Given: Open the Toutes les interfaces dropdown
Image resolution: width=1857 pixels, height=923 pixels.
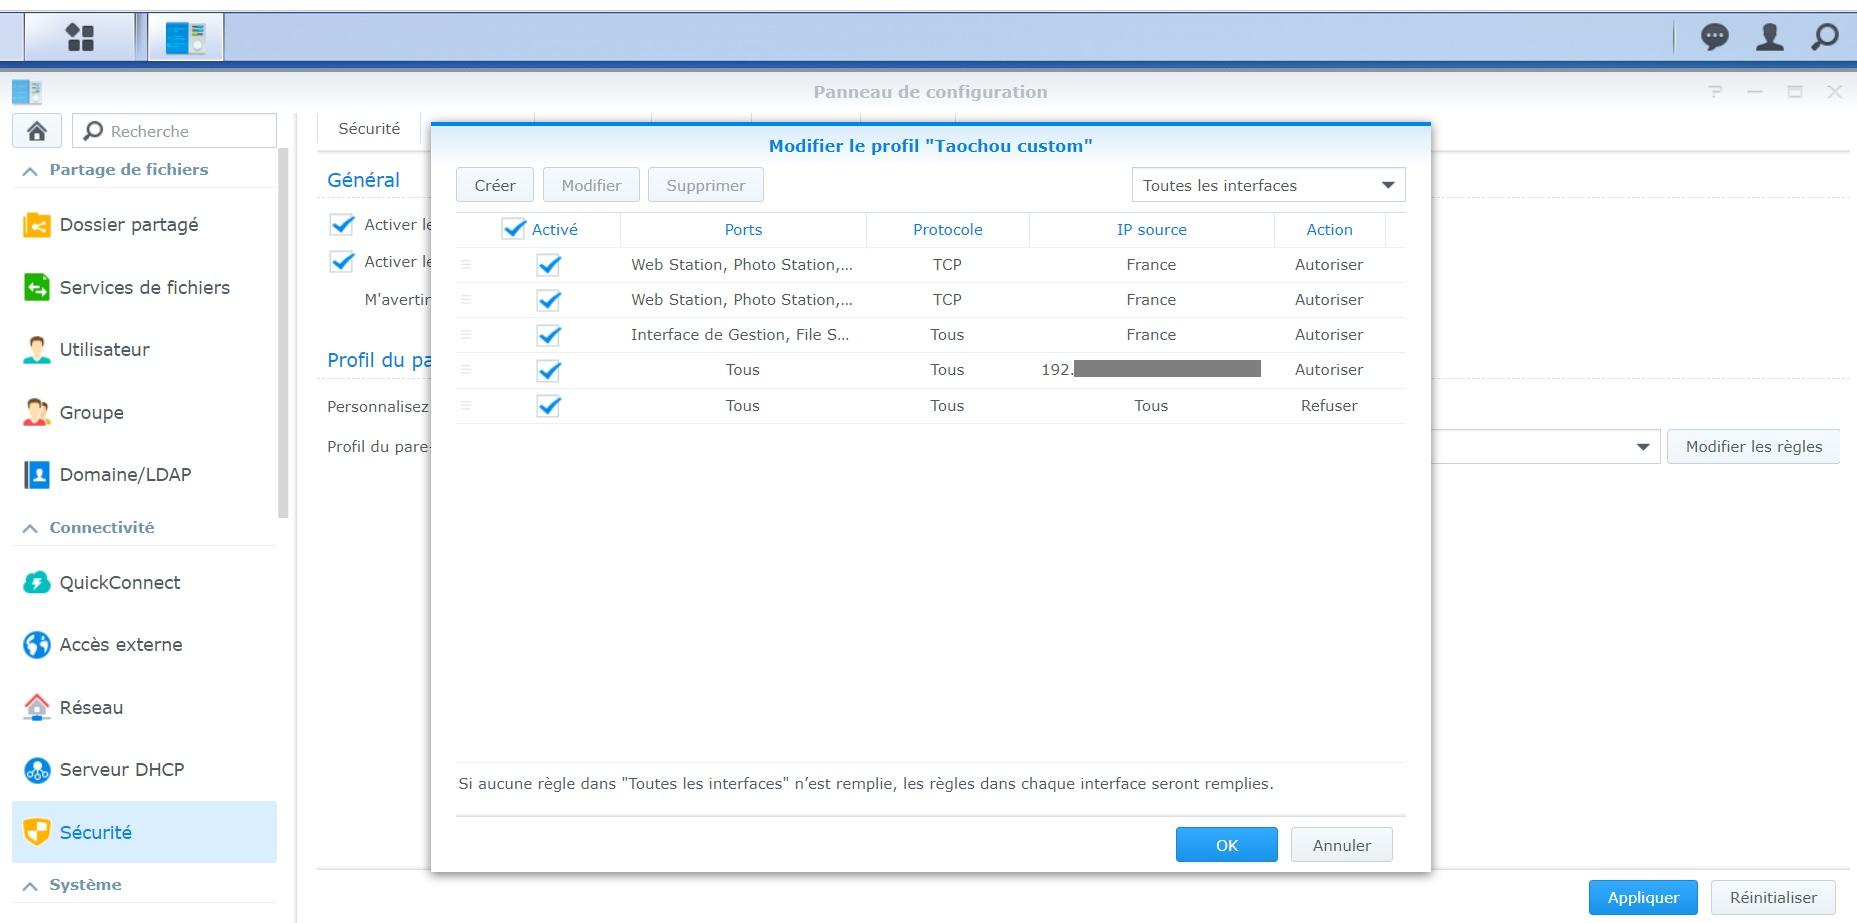Looking at the screenshot, I should click(1267, 185).
